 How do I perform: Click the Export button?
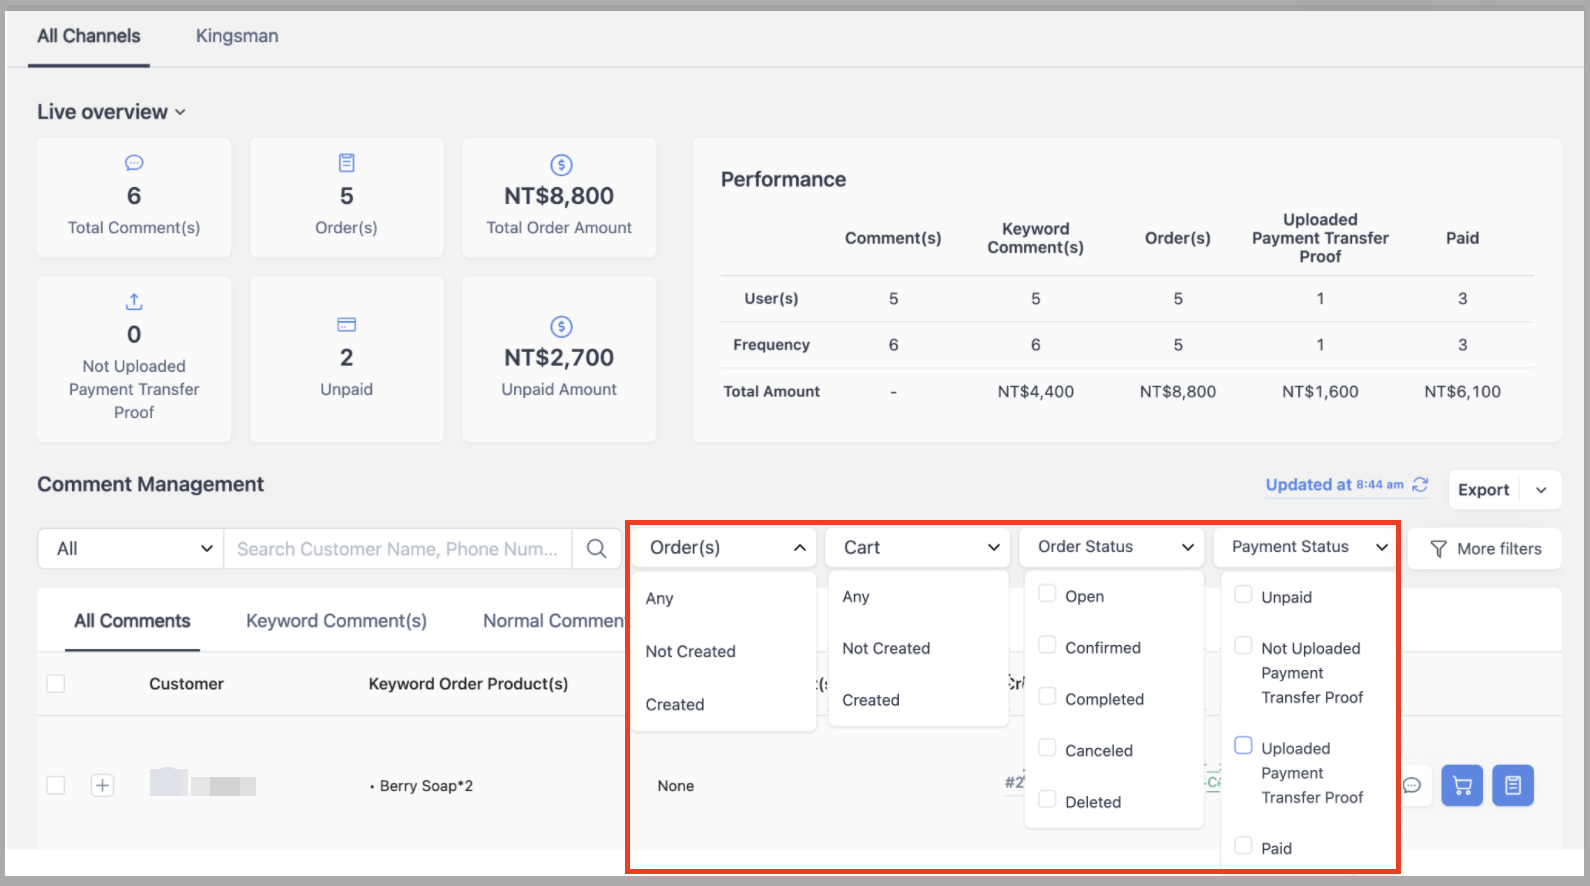coord(1483,490)
